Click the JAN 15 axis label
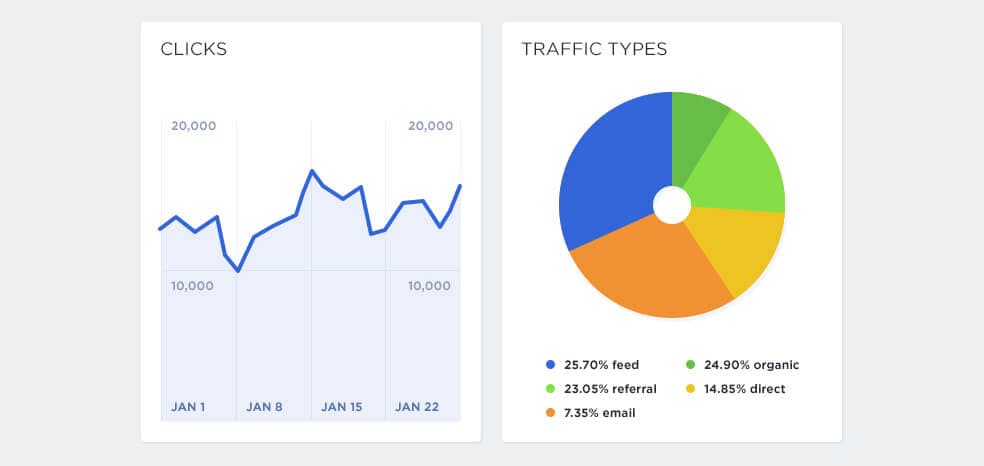Image resolution: width=984 pixels, height=466 pixels. pos(341,407)
